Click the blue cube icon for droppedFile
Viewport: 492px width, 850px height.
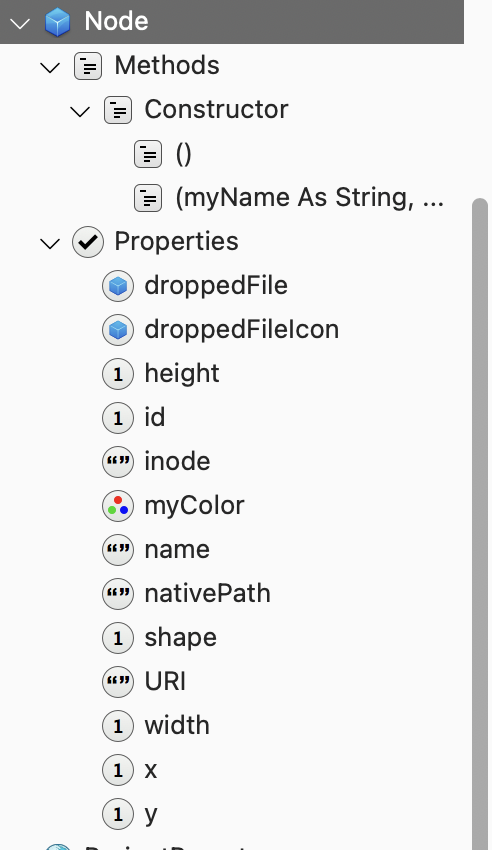coord(118,286)
